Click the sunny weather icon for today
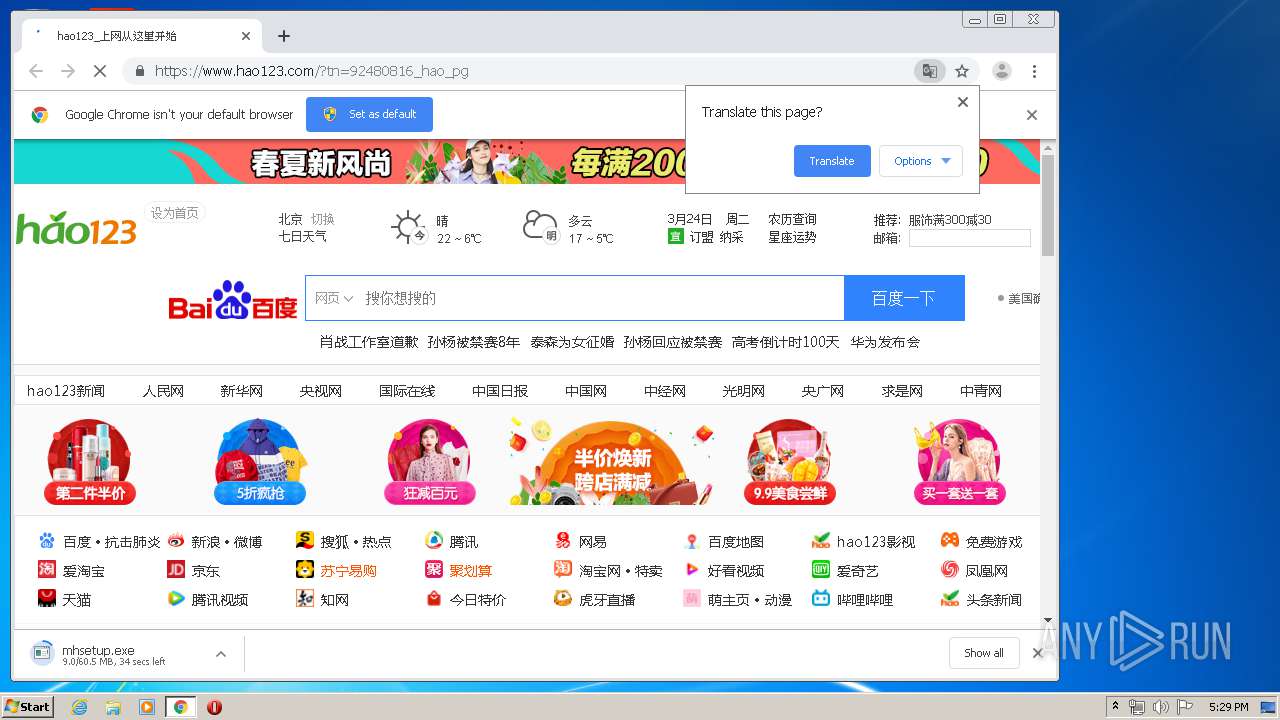Screen dimensions: 1280x720 (408, 227)
